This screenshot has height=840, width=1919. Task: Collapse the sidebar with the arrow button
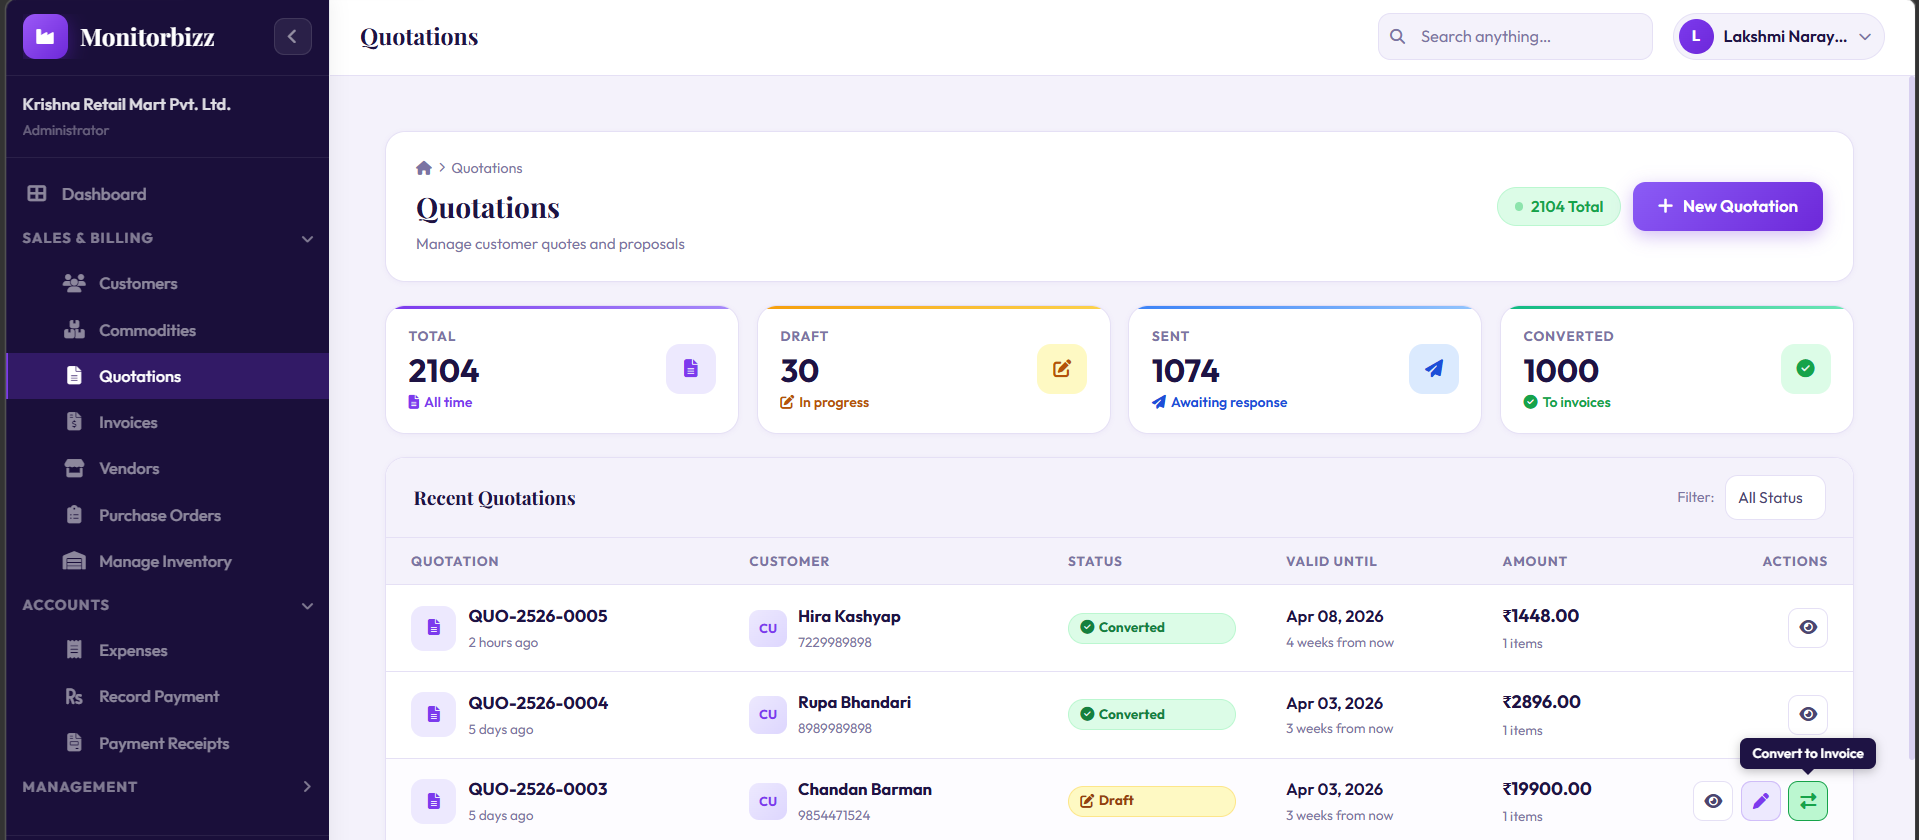point(292,37)
